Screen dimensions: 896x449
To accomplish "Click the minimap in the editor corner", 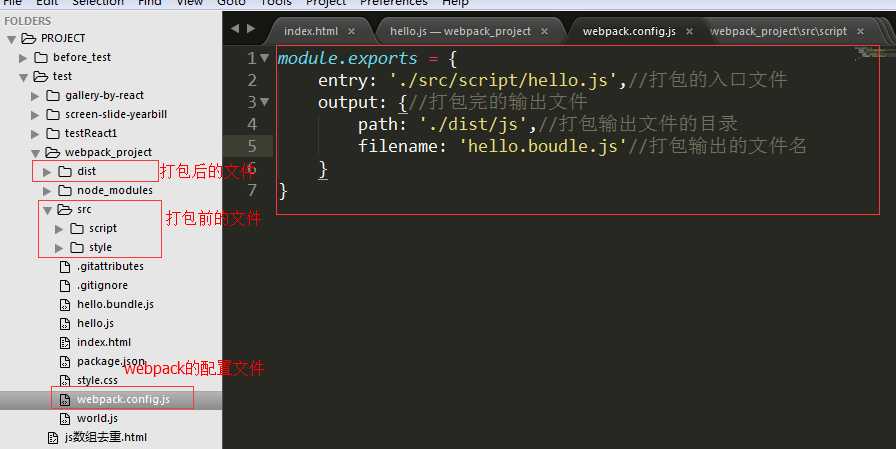I will pos(874,53).
